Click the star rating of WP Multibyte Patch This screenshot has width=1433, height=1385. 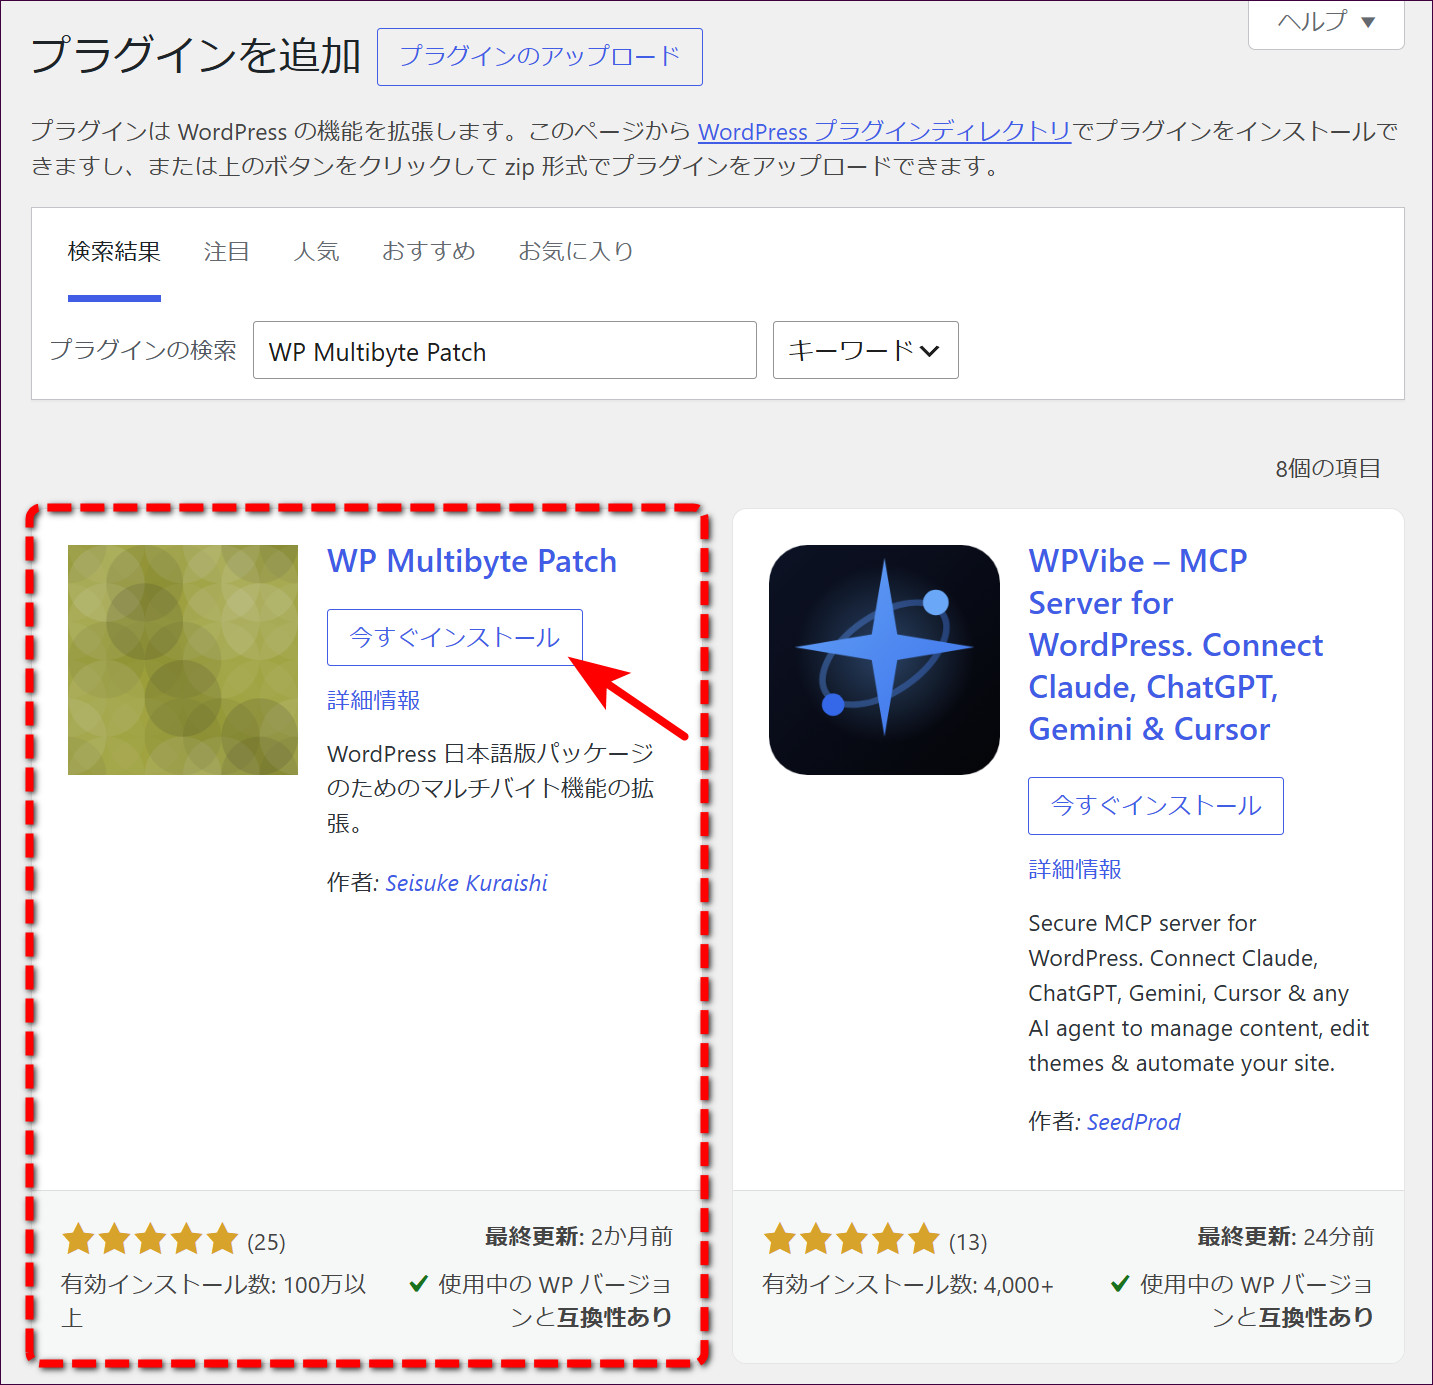coord(150,1240)
